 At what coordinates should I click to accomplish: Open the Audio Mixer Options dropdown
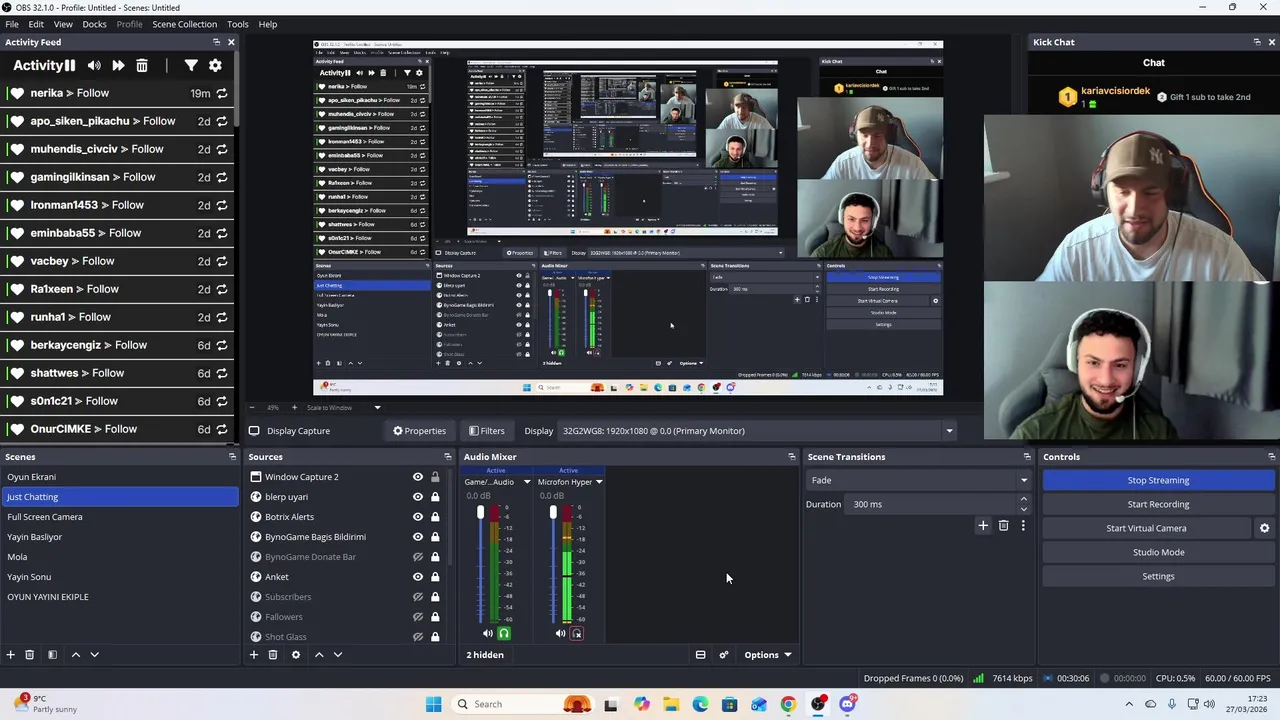click(x=768, y=655)
